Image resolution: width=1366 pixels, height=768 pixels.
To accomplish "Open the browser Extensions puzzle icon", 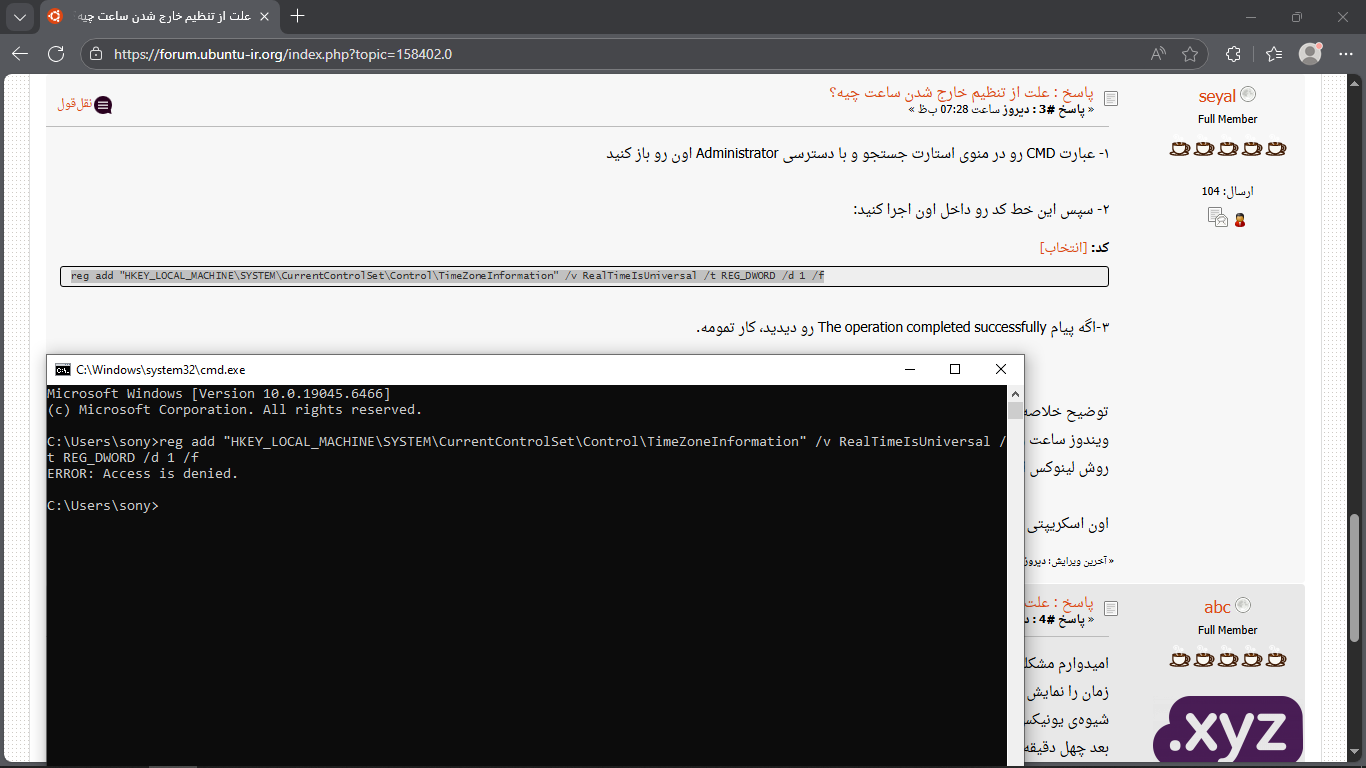I will [1233, 54].
